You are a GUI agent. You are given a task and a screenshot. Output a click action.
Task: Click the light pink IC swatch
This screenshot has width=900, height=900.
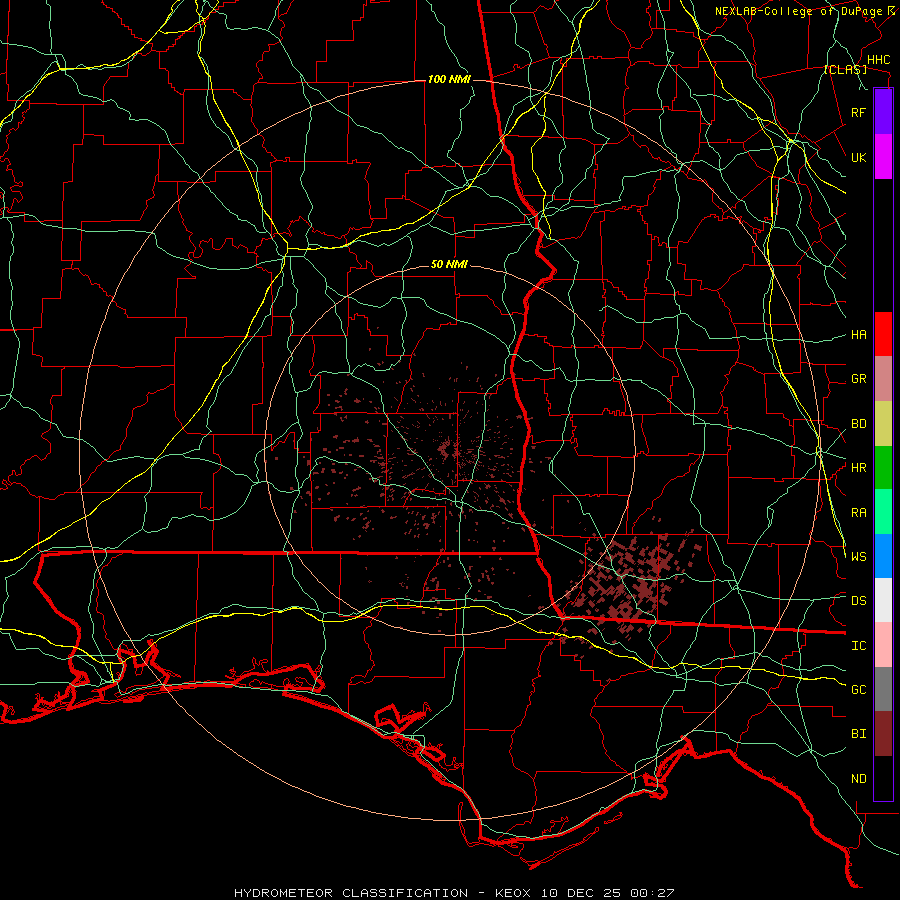(883, 645)
